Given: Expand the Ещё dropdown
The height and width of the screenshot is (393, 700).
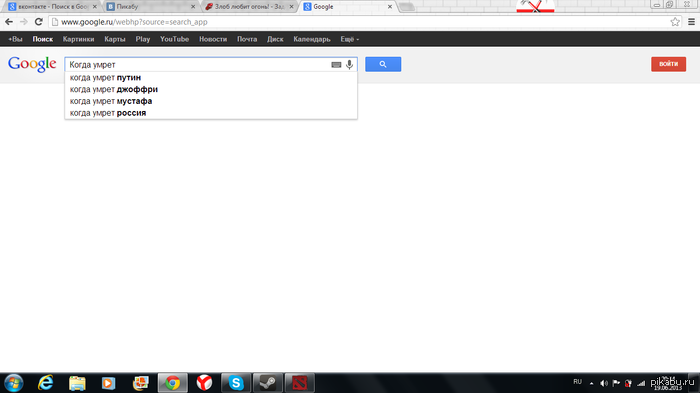Looking at the screenshot, I should pyautogui.click(x=350, y=39).
